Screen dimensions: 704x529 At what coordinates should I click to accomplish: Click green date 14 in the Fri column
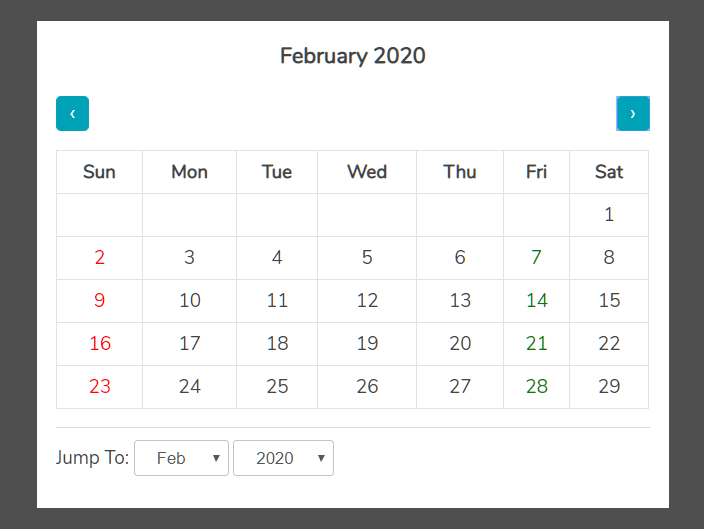coord(536,301)
